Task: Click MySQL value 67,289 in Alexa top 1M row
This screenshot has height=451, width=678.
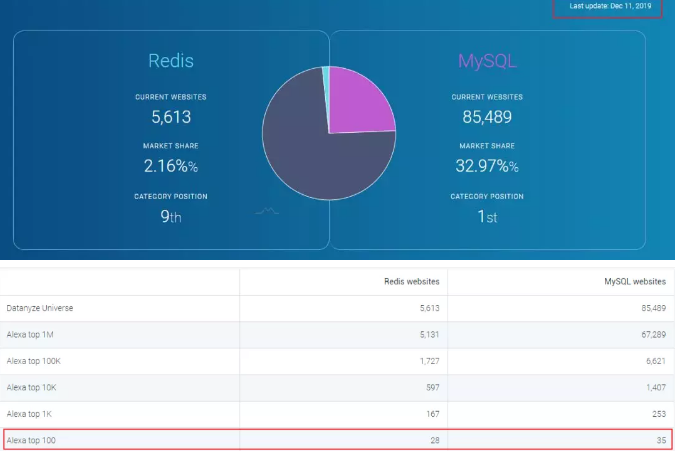Action: tap(654, 335)
